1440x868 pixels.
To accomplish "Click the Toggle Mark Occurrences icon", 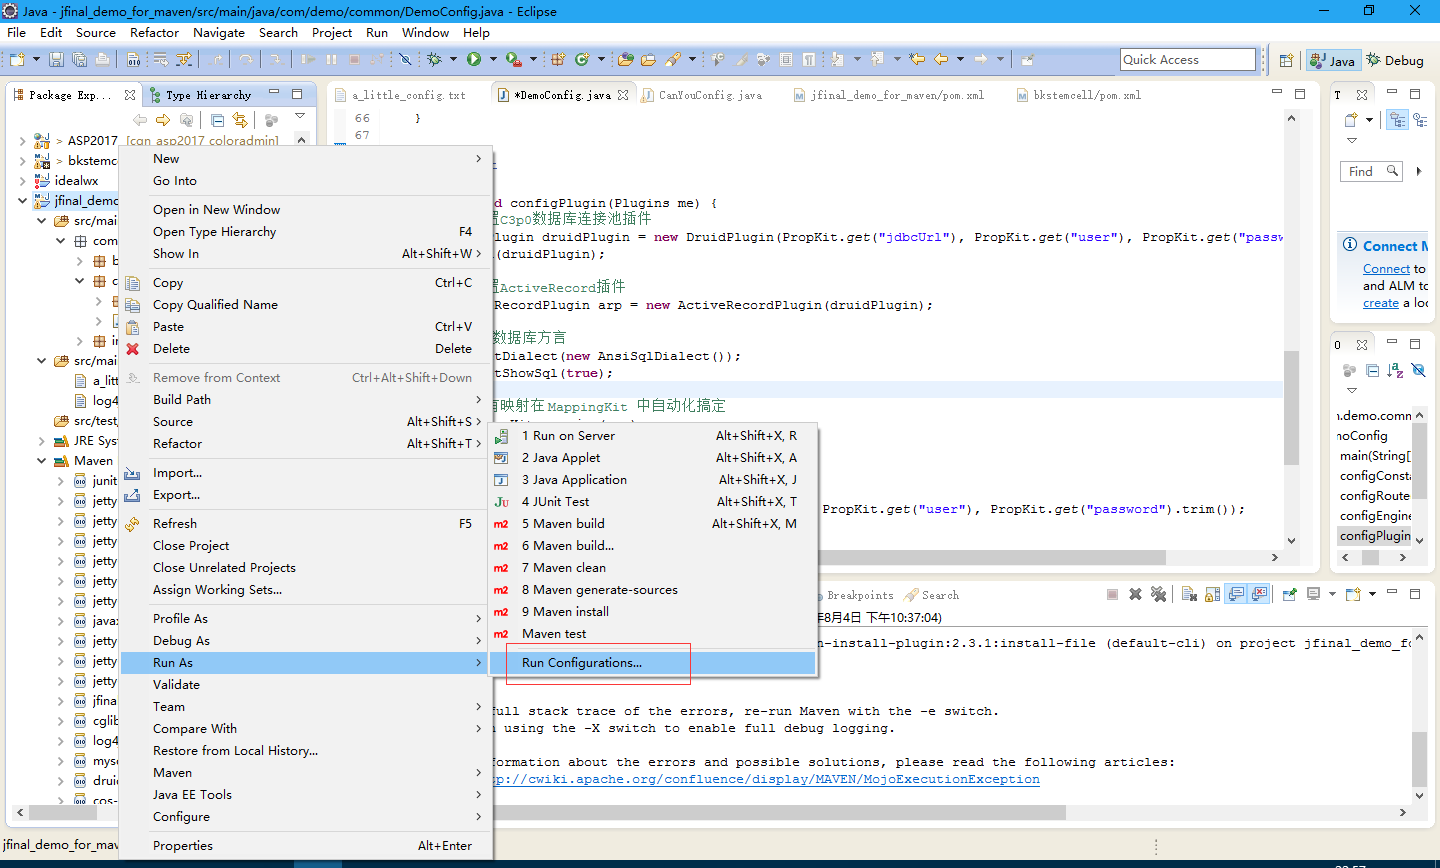I will pyautogui.click(x=741, y=59).
